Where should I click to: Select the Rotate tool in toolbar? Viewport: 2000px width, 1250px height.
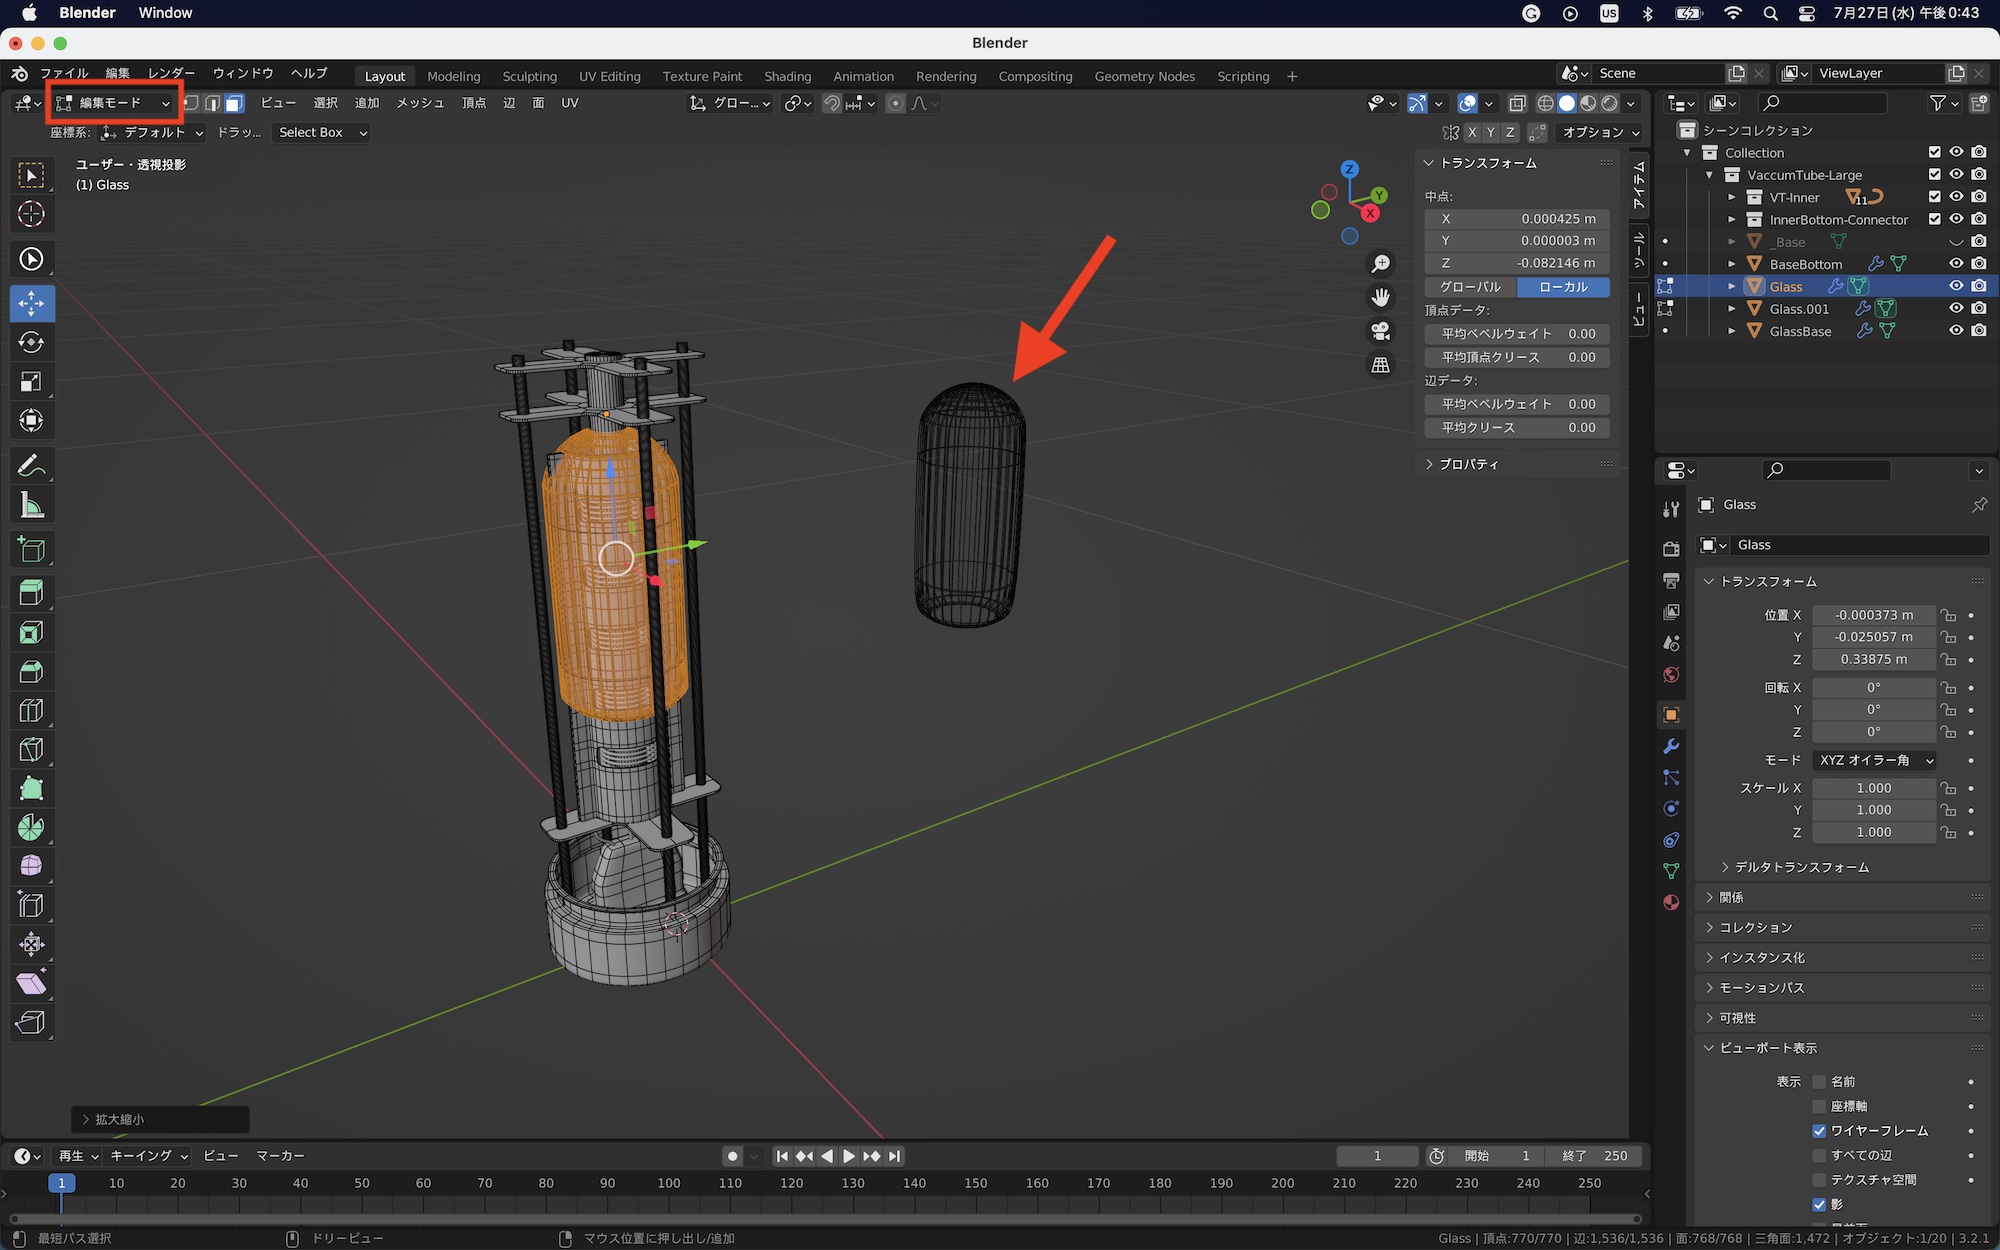31,343
